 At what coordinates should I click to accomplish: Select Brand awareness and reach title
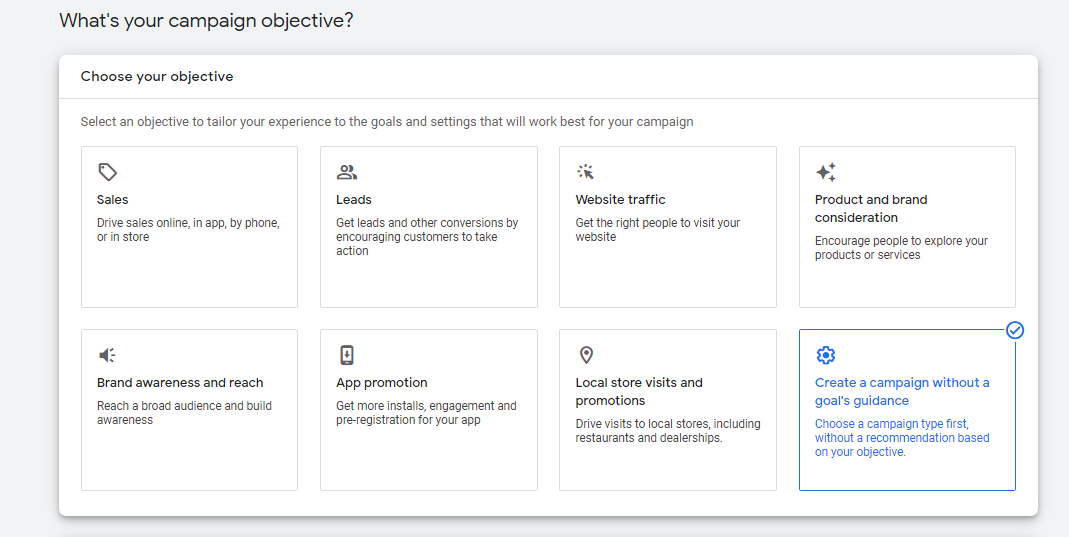(x=180, y=382)
